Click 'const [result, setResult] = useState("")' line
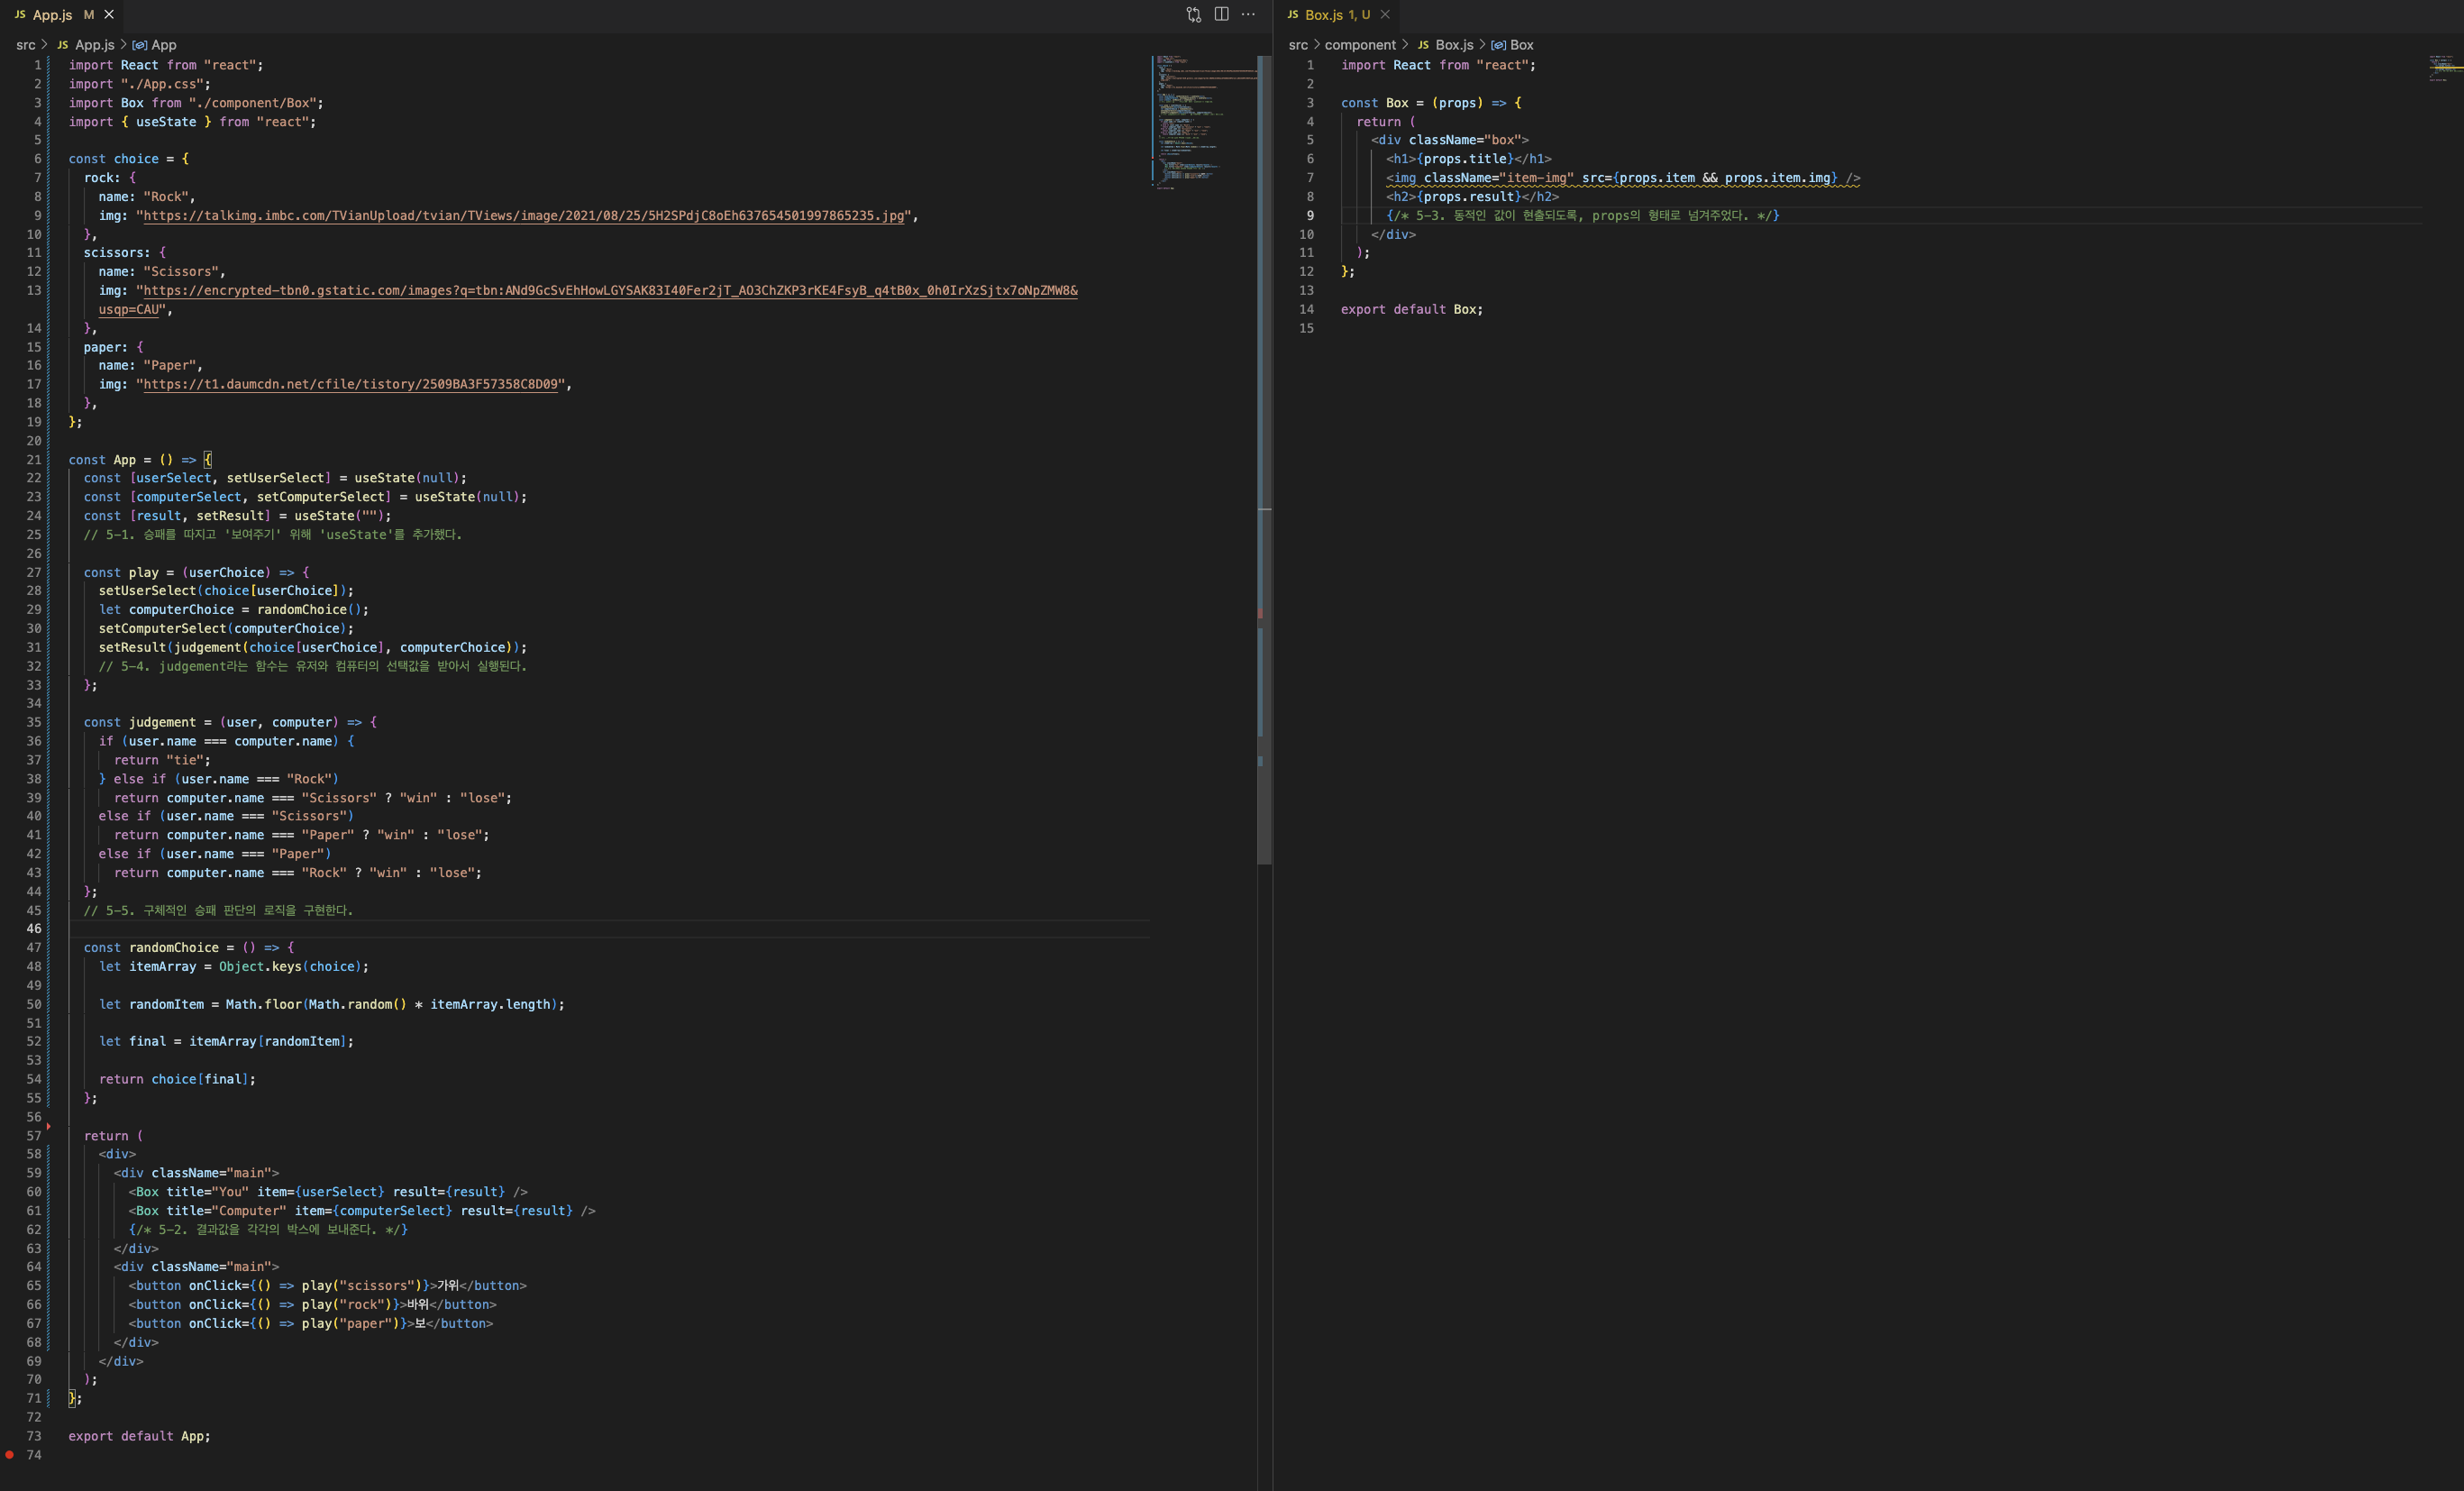This screenshot has height=1491, width=2464. tap(238, 516)
